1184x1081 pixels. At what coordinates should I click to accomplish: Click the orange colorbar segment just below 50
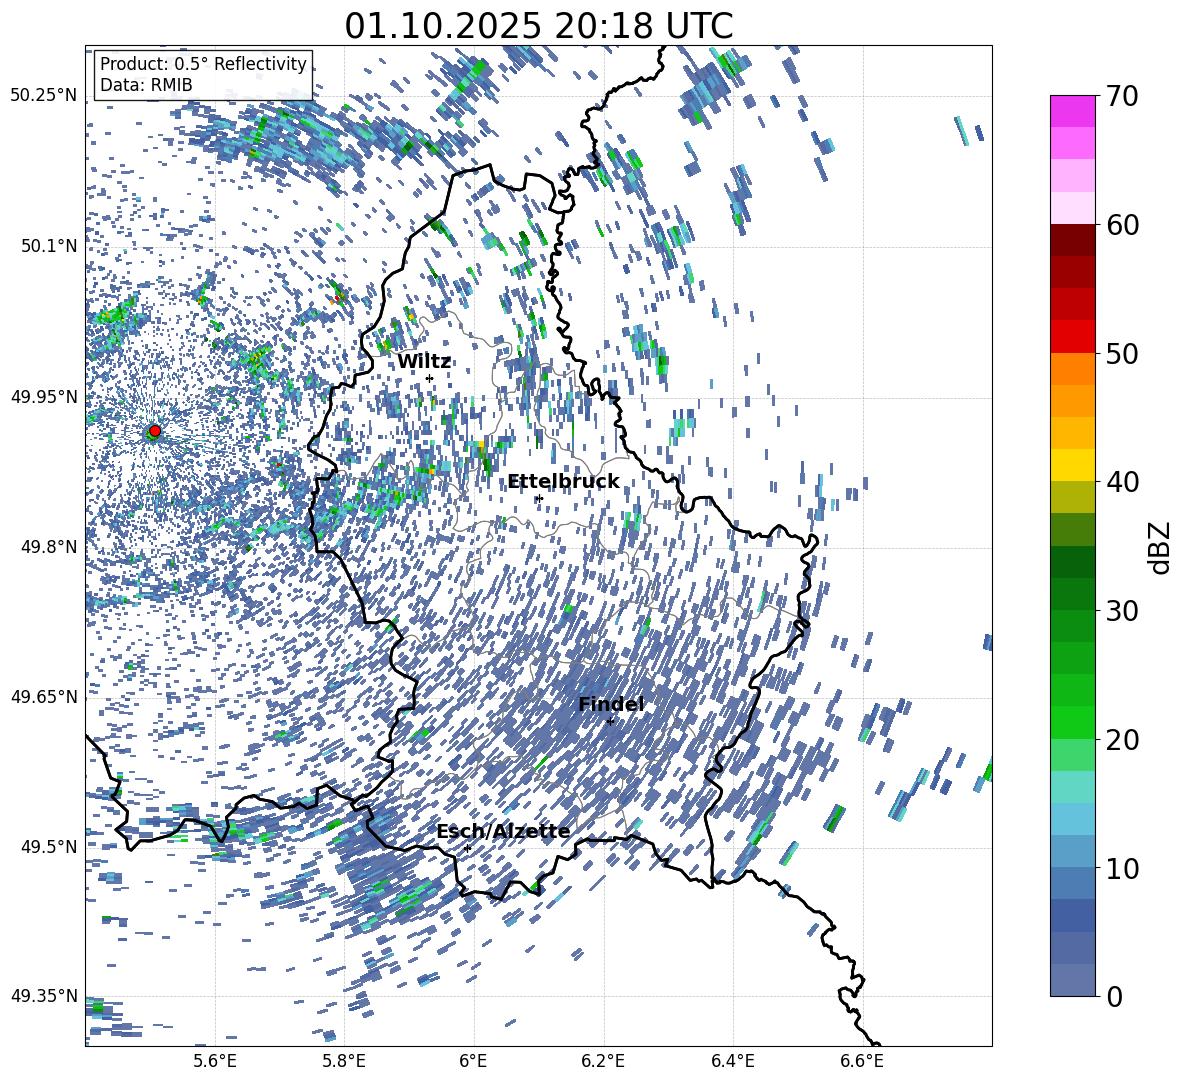(x=1073, y=369)
